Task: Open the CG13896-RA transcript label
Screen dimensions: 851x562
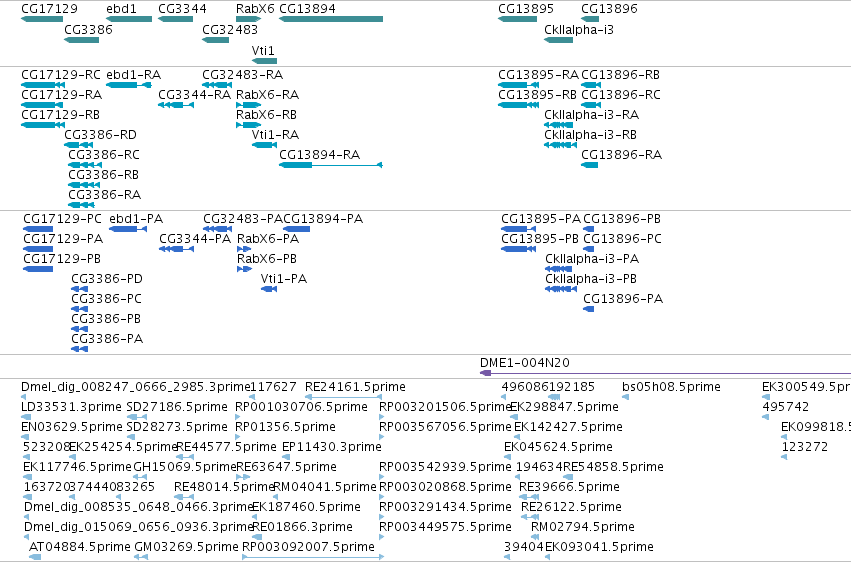Action: (621, 155)
